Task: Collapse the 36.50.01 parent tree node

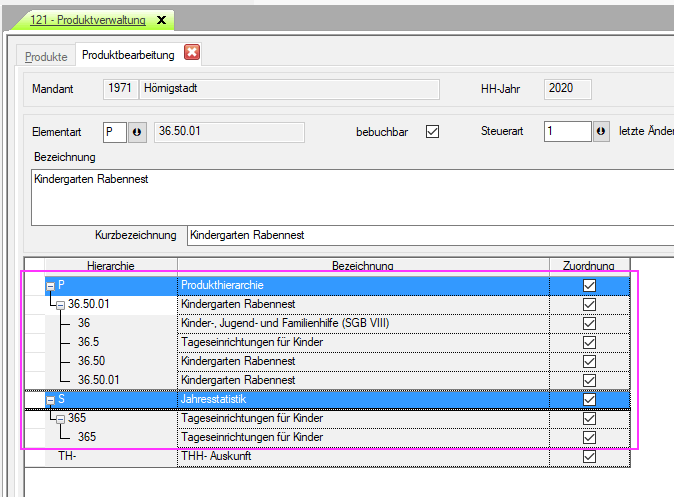Action: 59,305
